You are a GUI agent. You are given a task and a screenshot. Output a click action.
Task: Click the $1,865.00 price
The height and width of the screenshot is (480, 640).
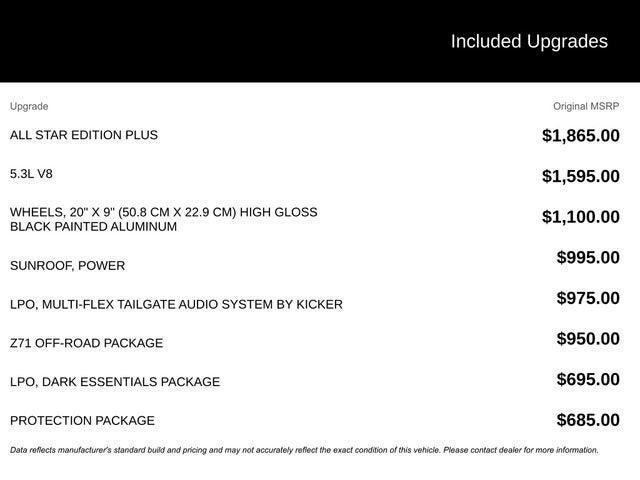580,135
